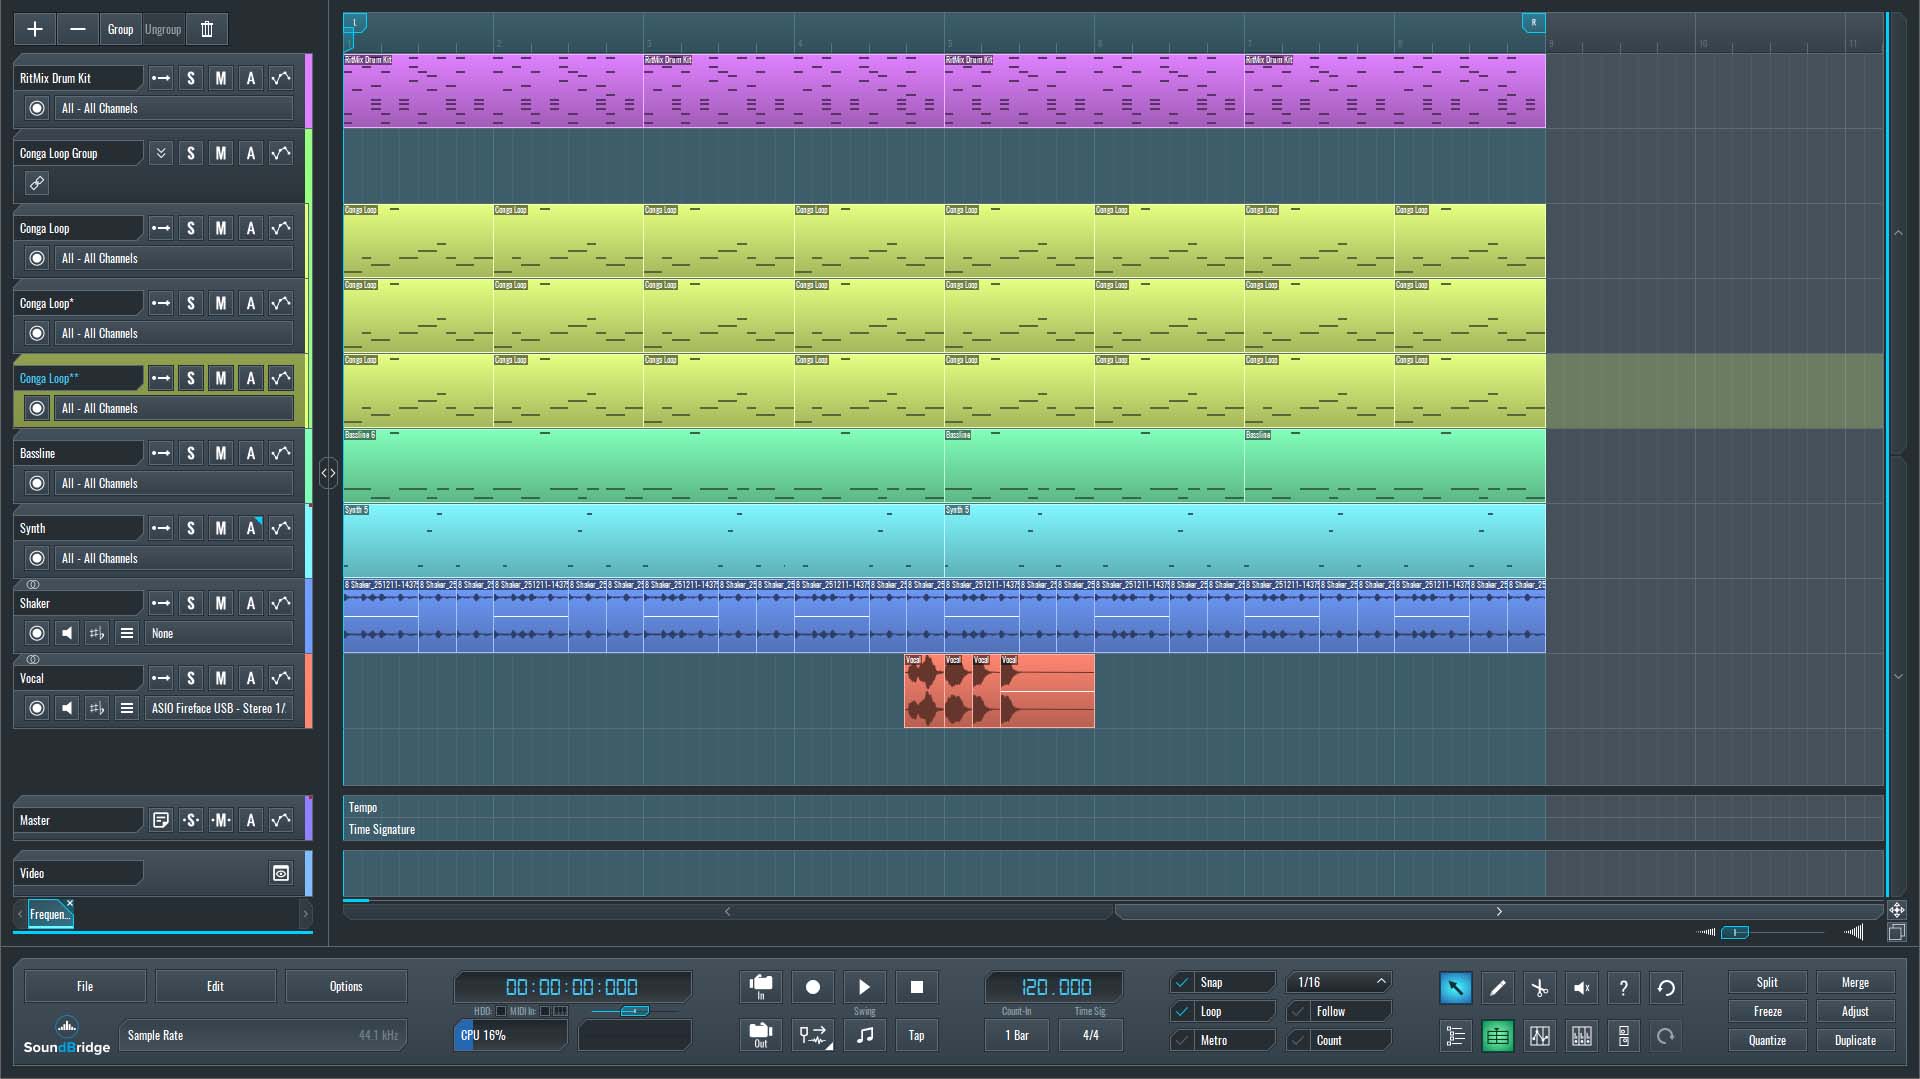Viewport: 1920px width, 1079px height.
Task: Solo the Vocal track
Action: 191,678
